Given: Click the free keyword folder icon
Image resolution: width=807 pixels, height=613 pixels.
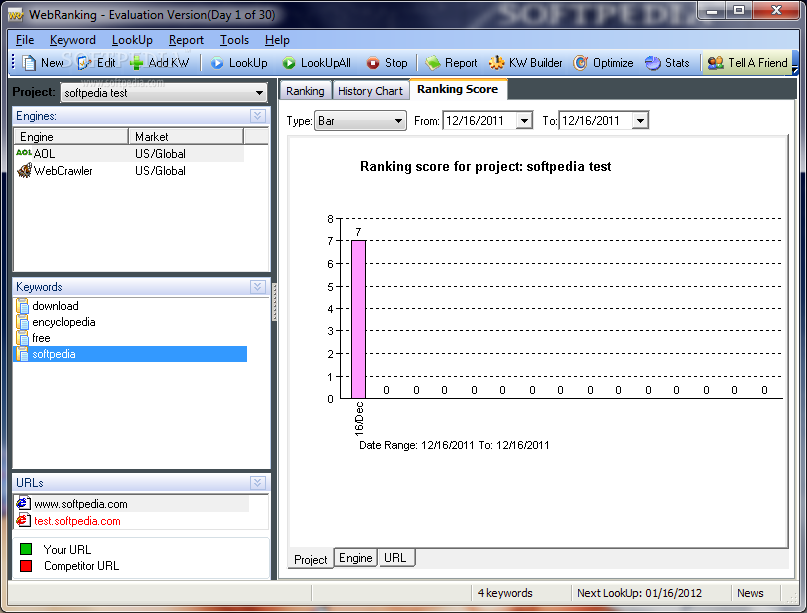Looking at the screenshot, I should pos(22,338).
